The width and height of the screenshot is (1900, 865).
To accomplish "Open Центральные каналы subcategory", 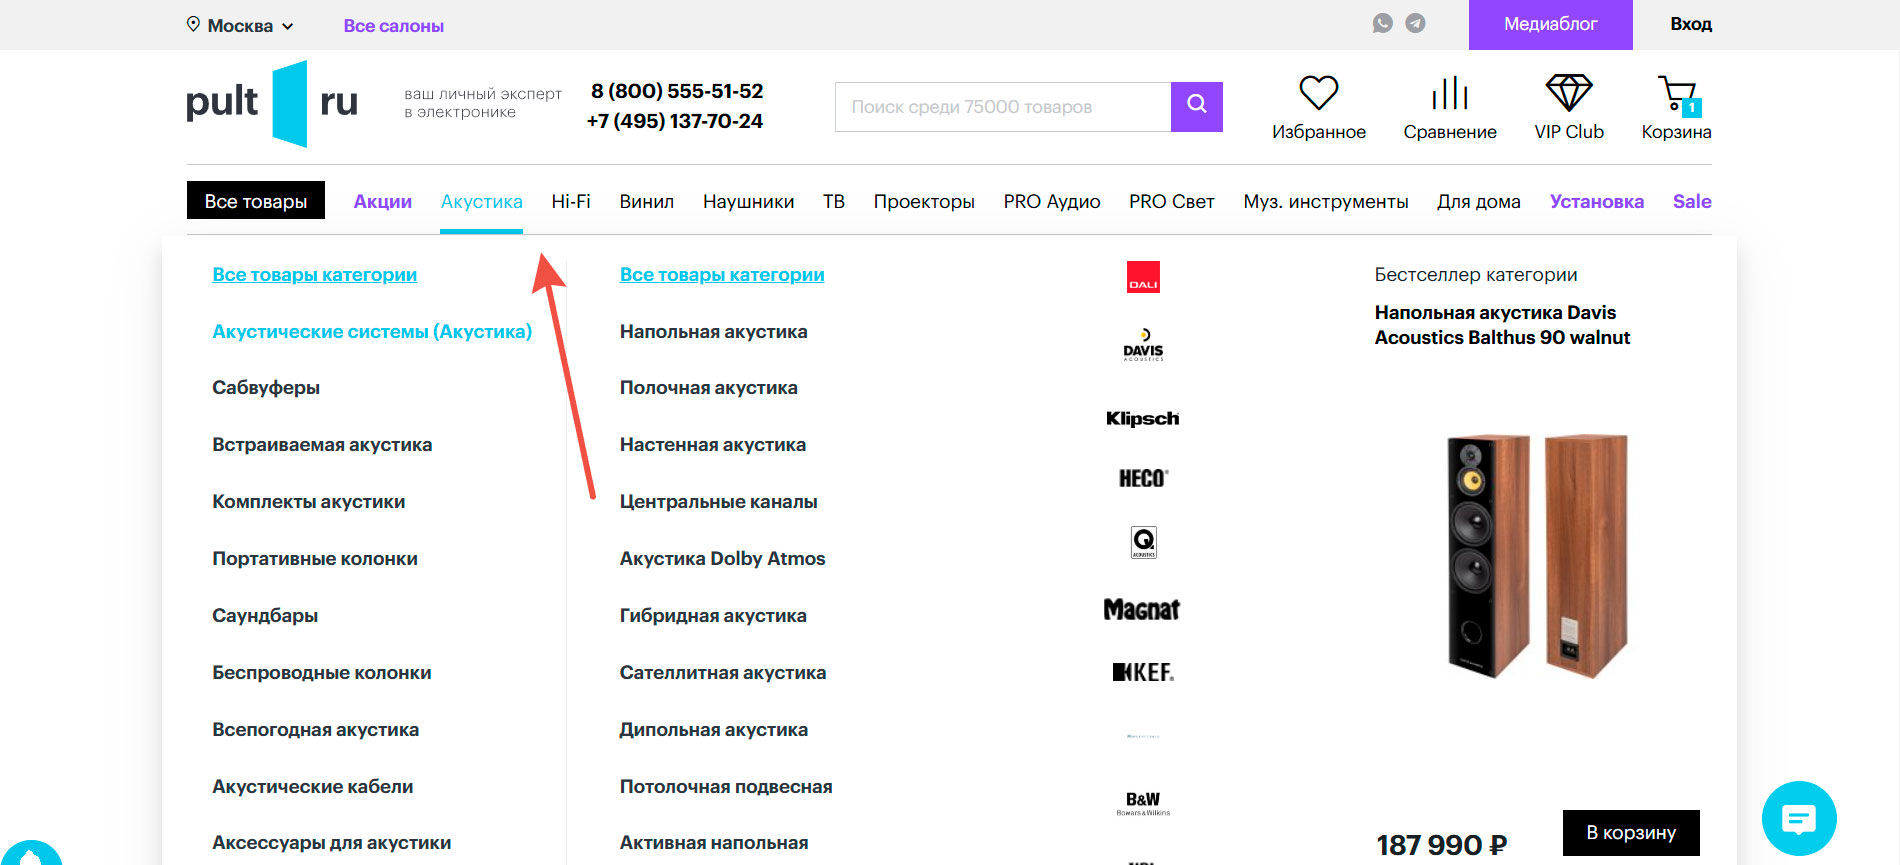I will [x=719, y=502].
